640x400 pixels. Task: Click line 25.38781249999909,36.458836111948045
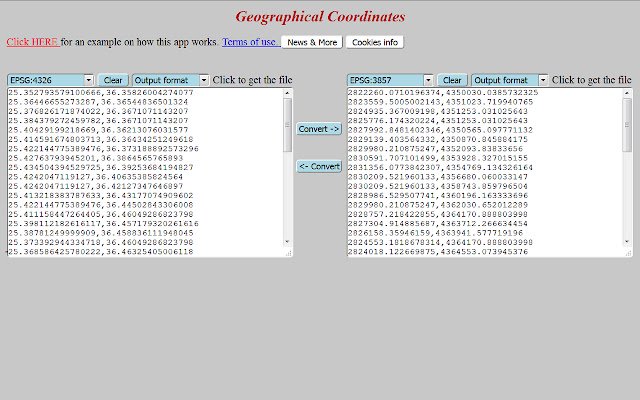click(101, 233)
